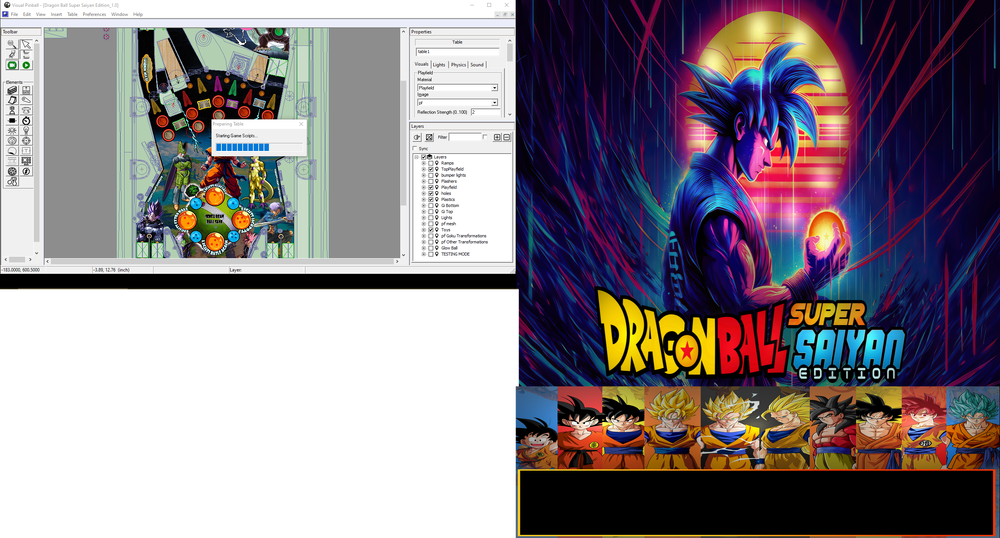Uncheck the holes layer checkbox
This screenshot has height=538, width=1000.
tap(430, 193)
